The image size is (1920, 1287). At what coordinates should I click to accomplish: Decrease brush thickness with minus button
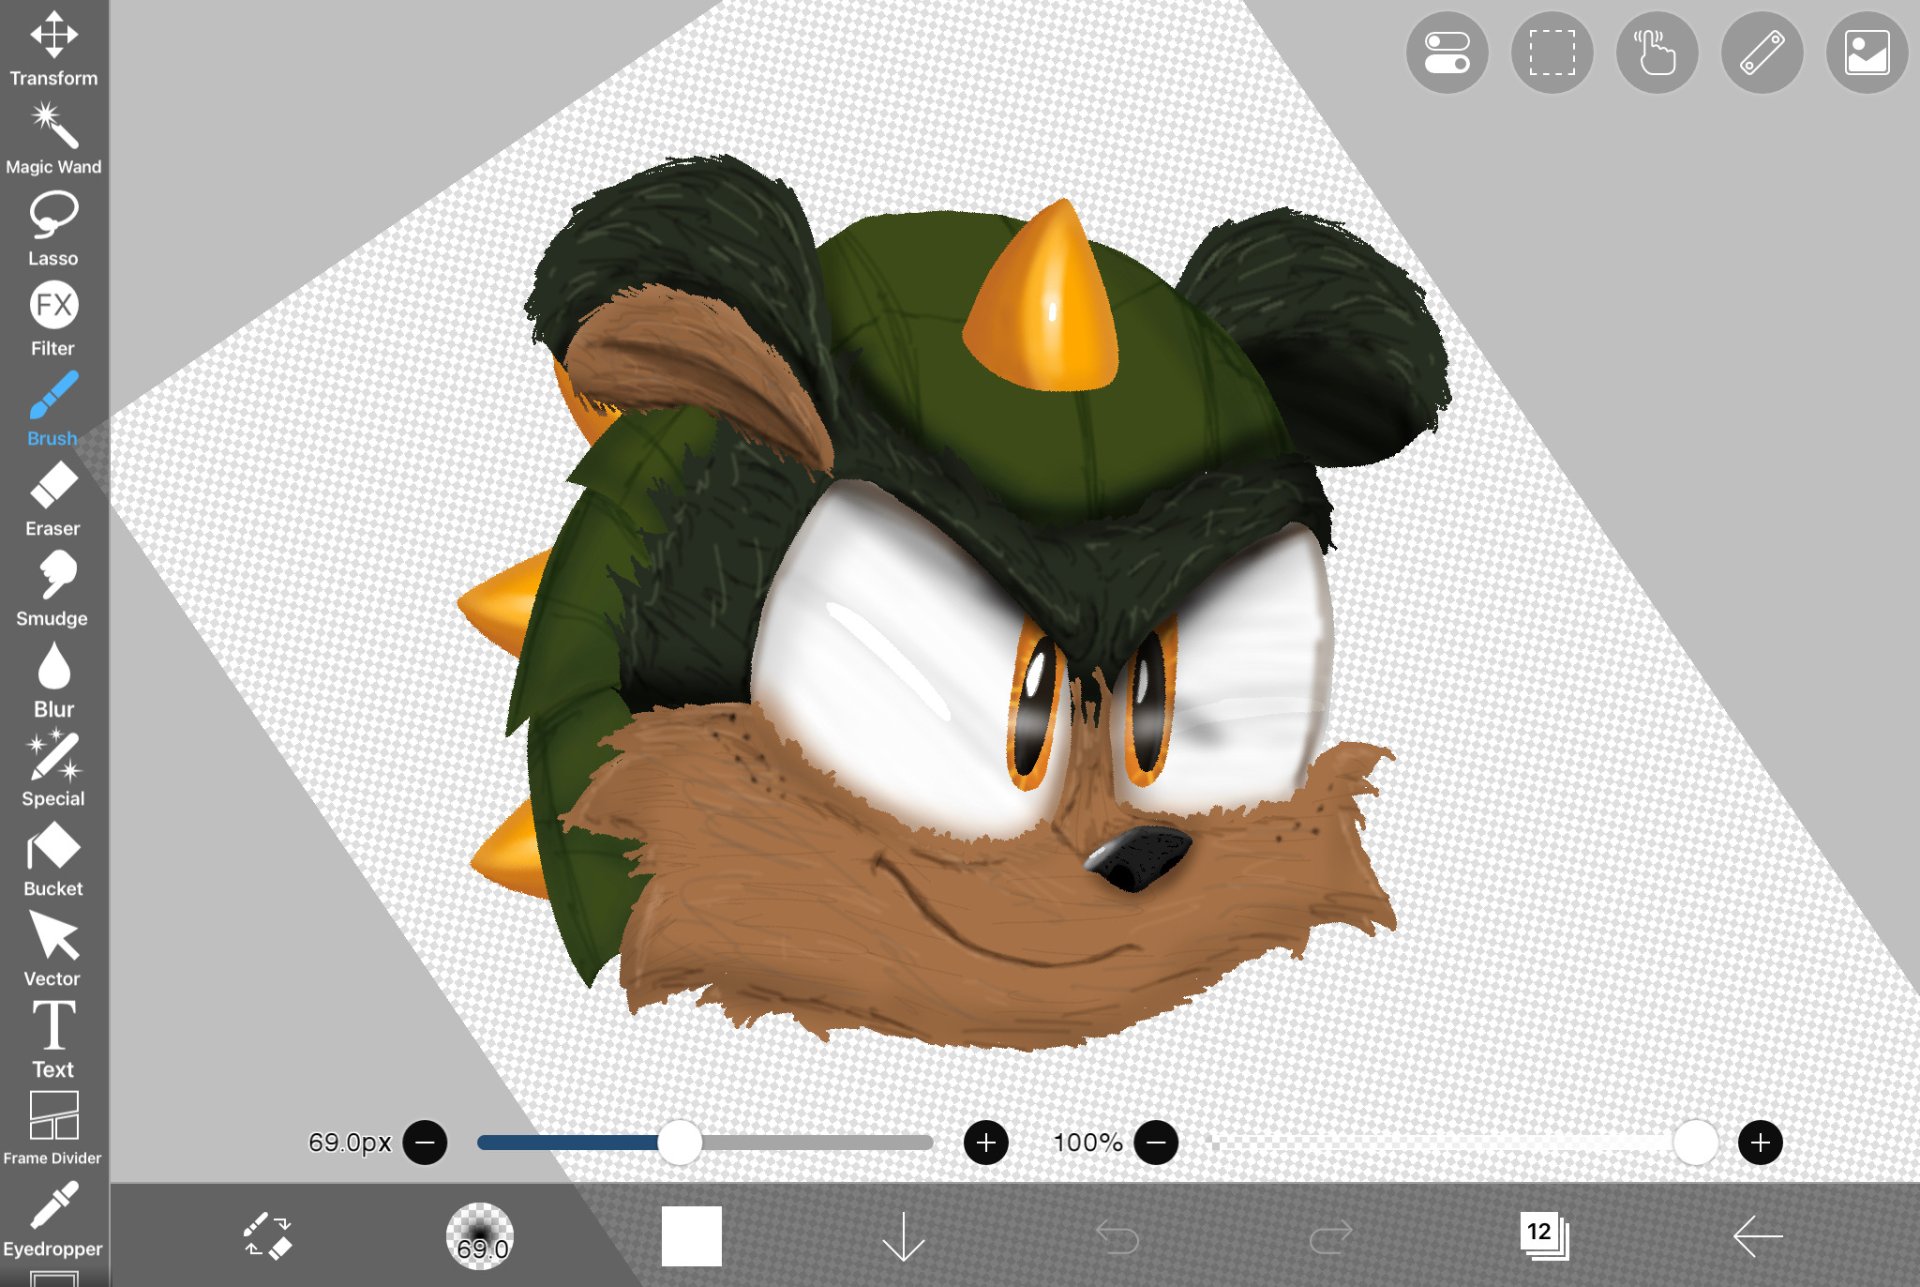point(425,1143)
